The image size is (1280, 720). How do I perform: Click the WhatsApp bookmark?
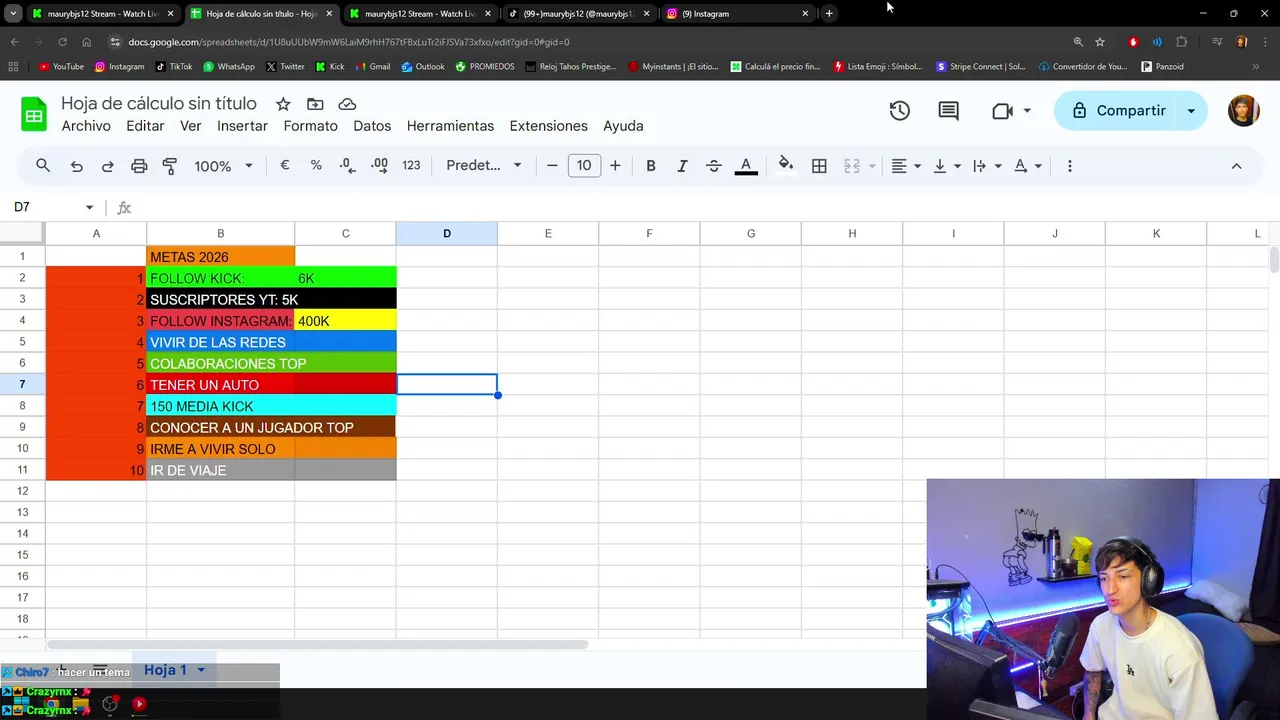229,67
